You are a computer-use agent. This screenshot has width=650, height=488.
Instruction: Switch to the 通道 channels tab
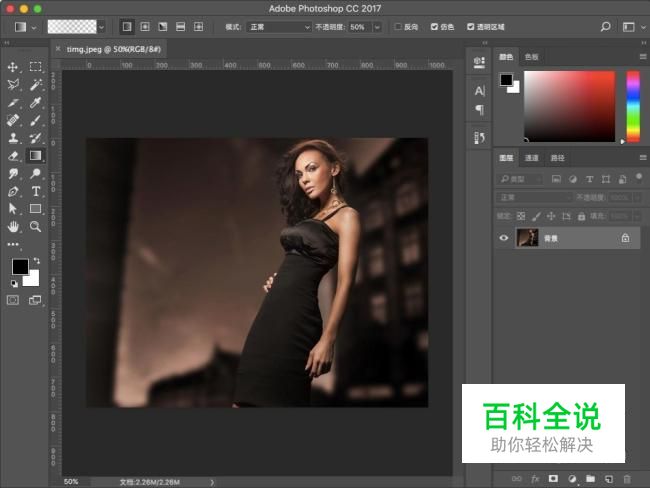[x=532, y=158]
